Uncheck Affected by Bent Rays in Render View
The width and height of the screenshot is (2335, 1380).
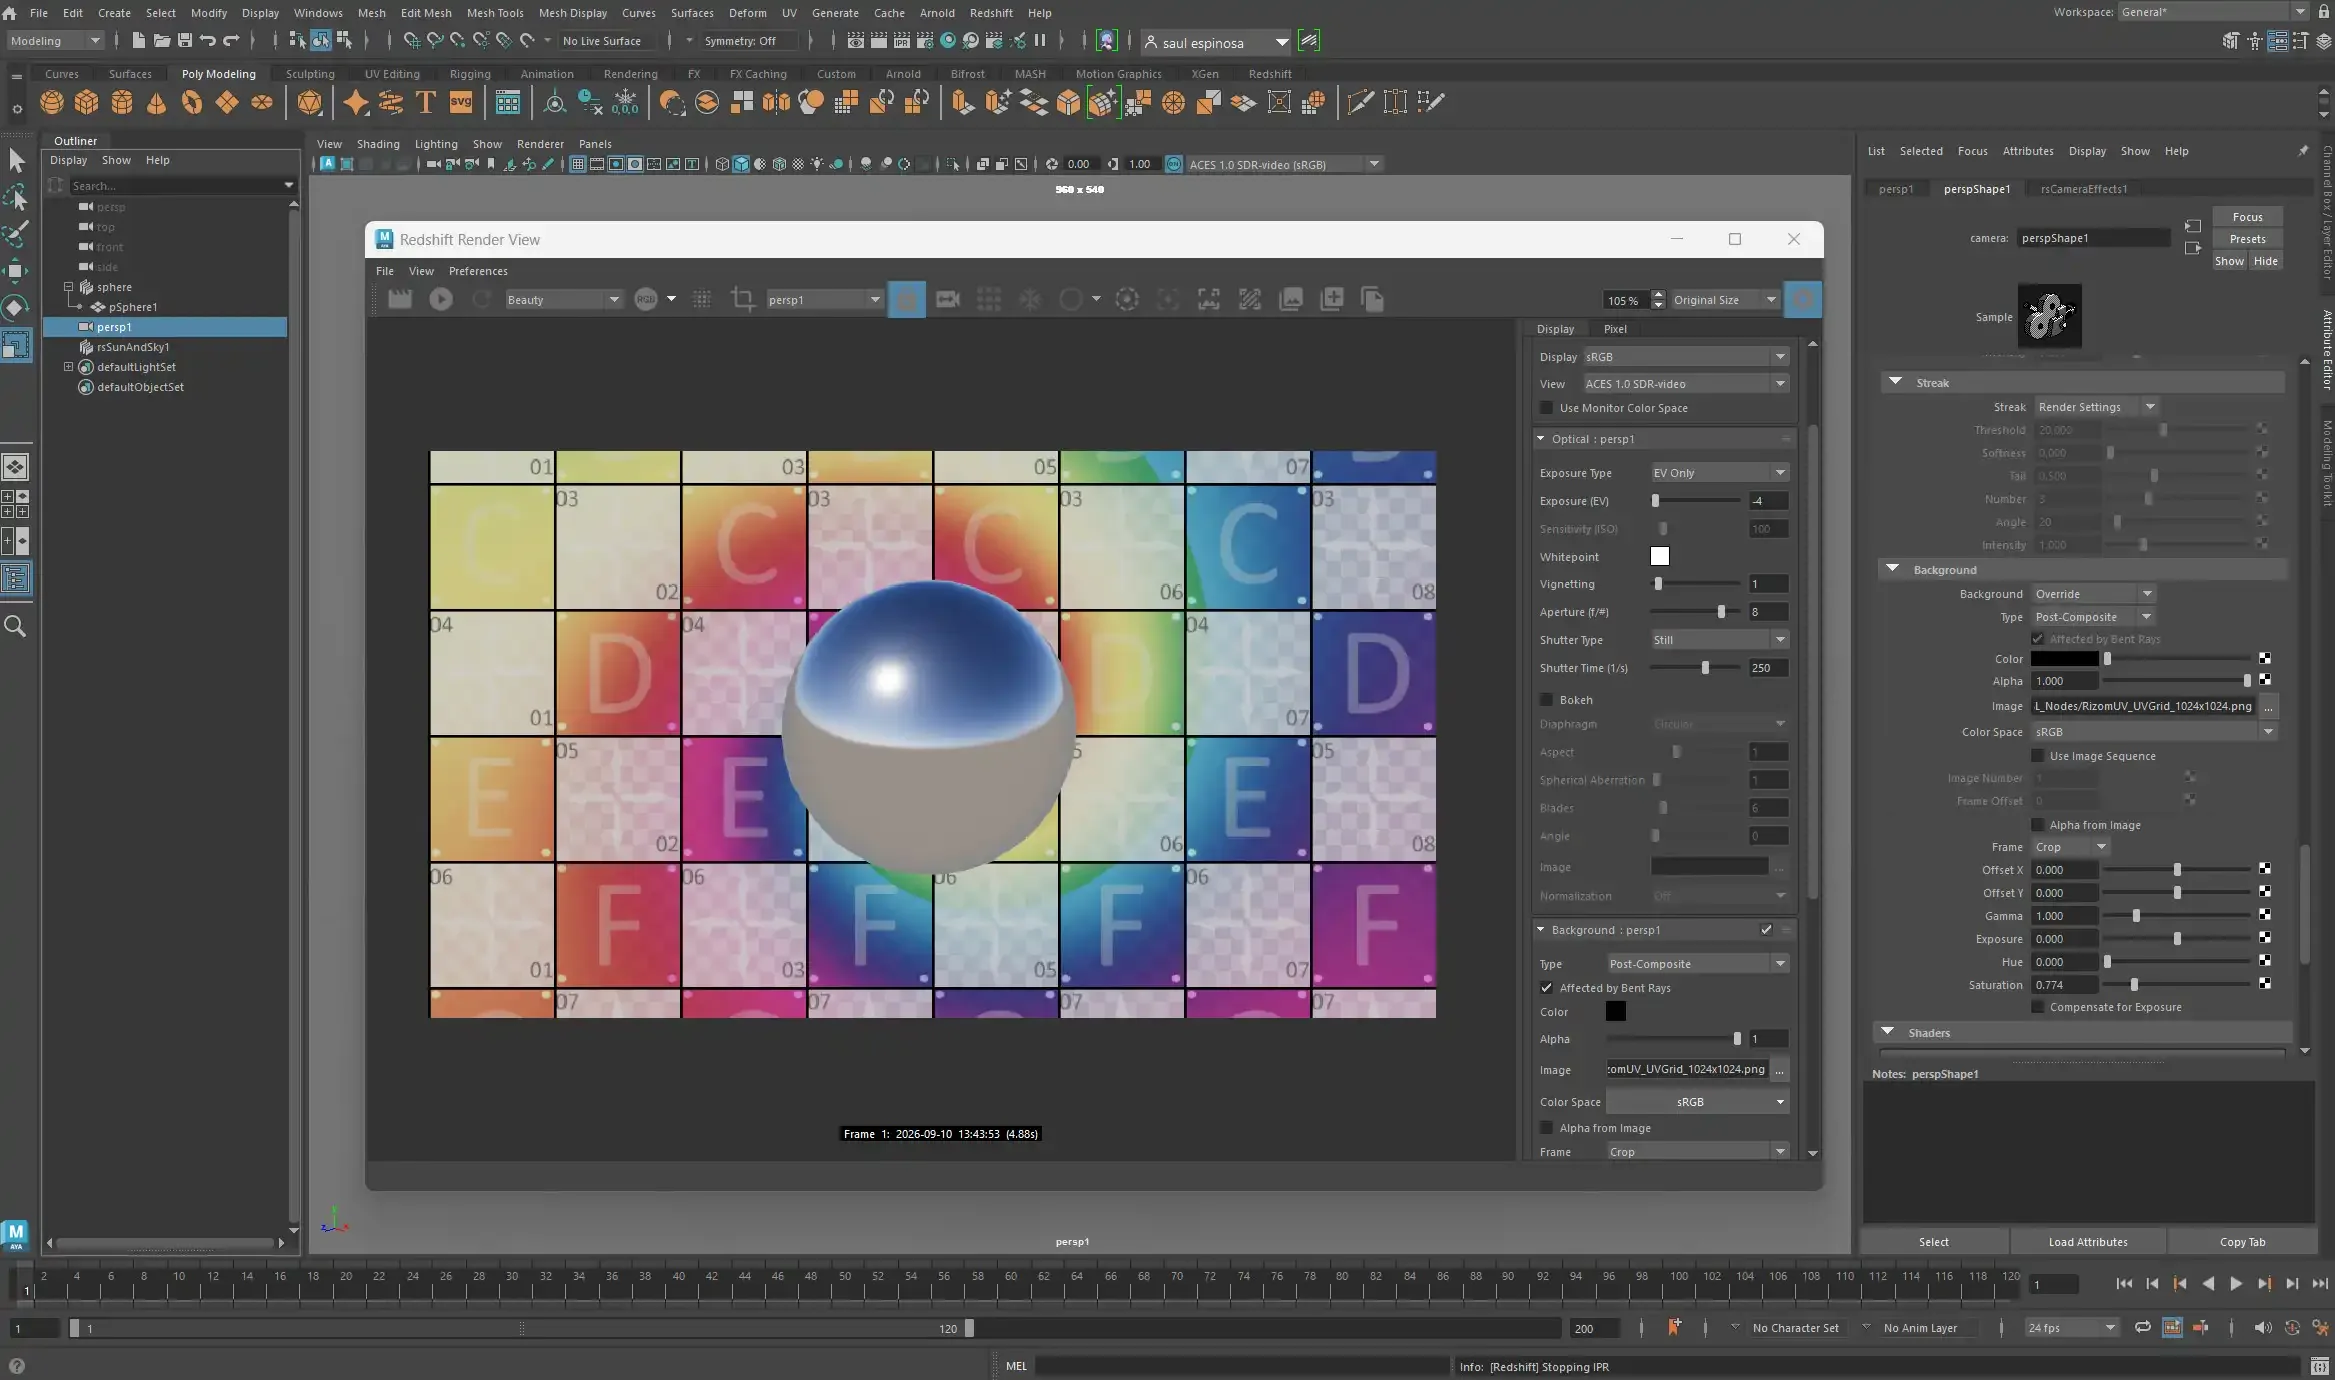(x=1547, y=988)
